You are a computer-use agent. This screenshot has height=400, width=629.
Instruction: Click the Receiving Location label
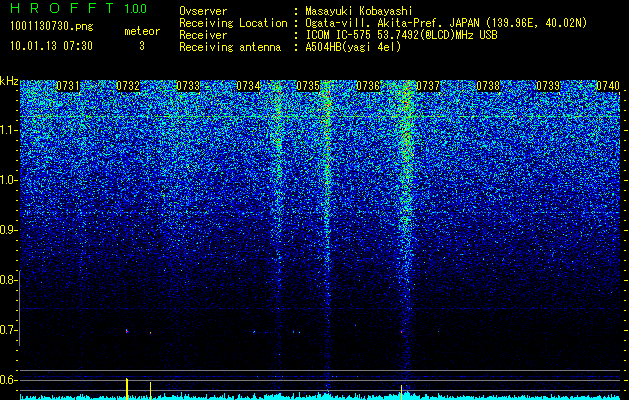(x=233, y=23)
